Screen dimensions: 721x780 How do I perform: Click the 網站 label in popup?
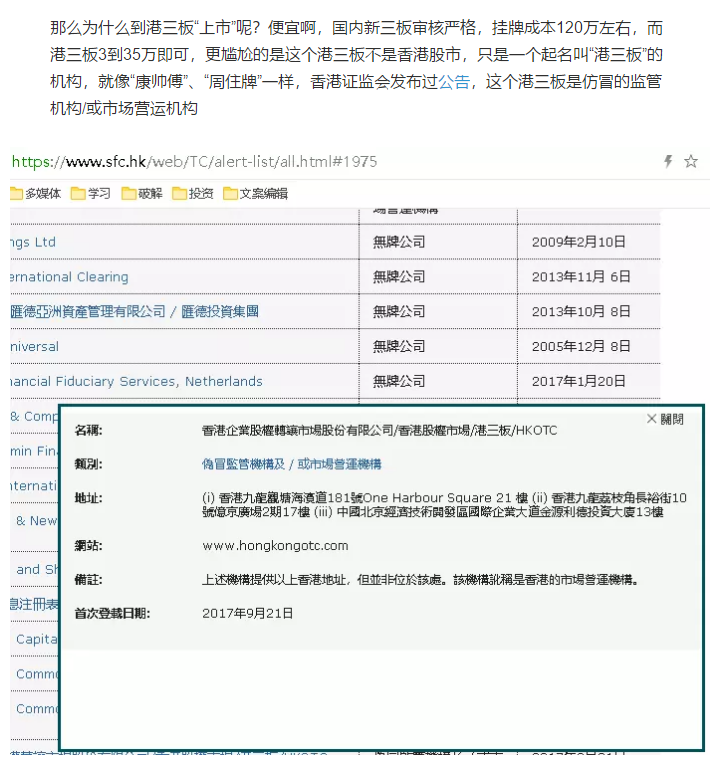(x=88, y=546)
